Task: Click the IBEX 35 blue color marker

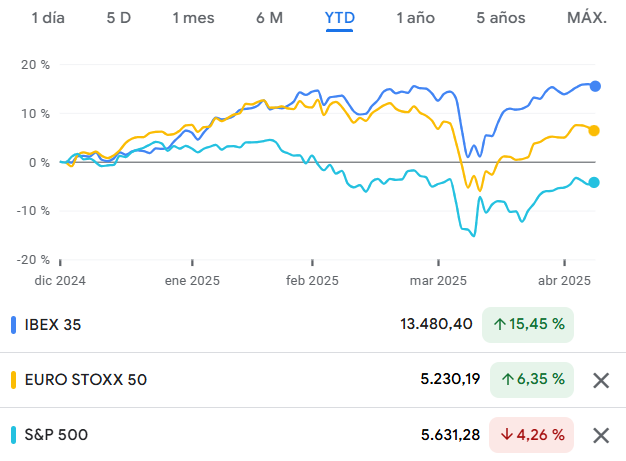Action: 13,324
